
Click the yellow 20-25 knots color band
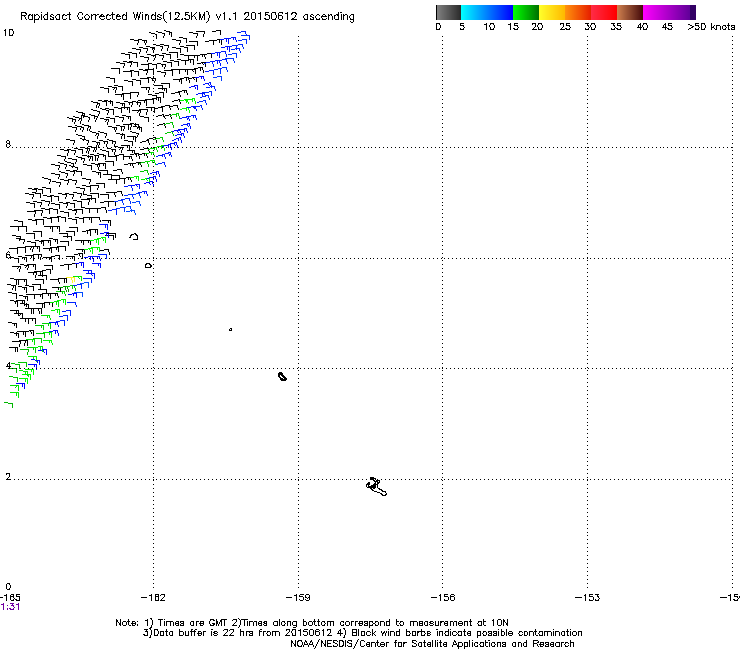(x=552, y=12)
